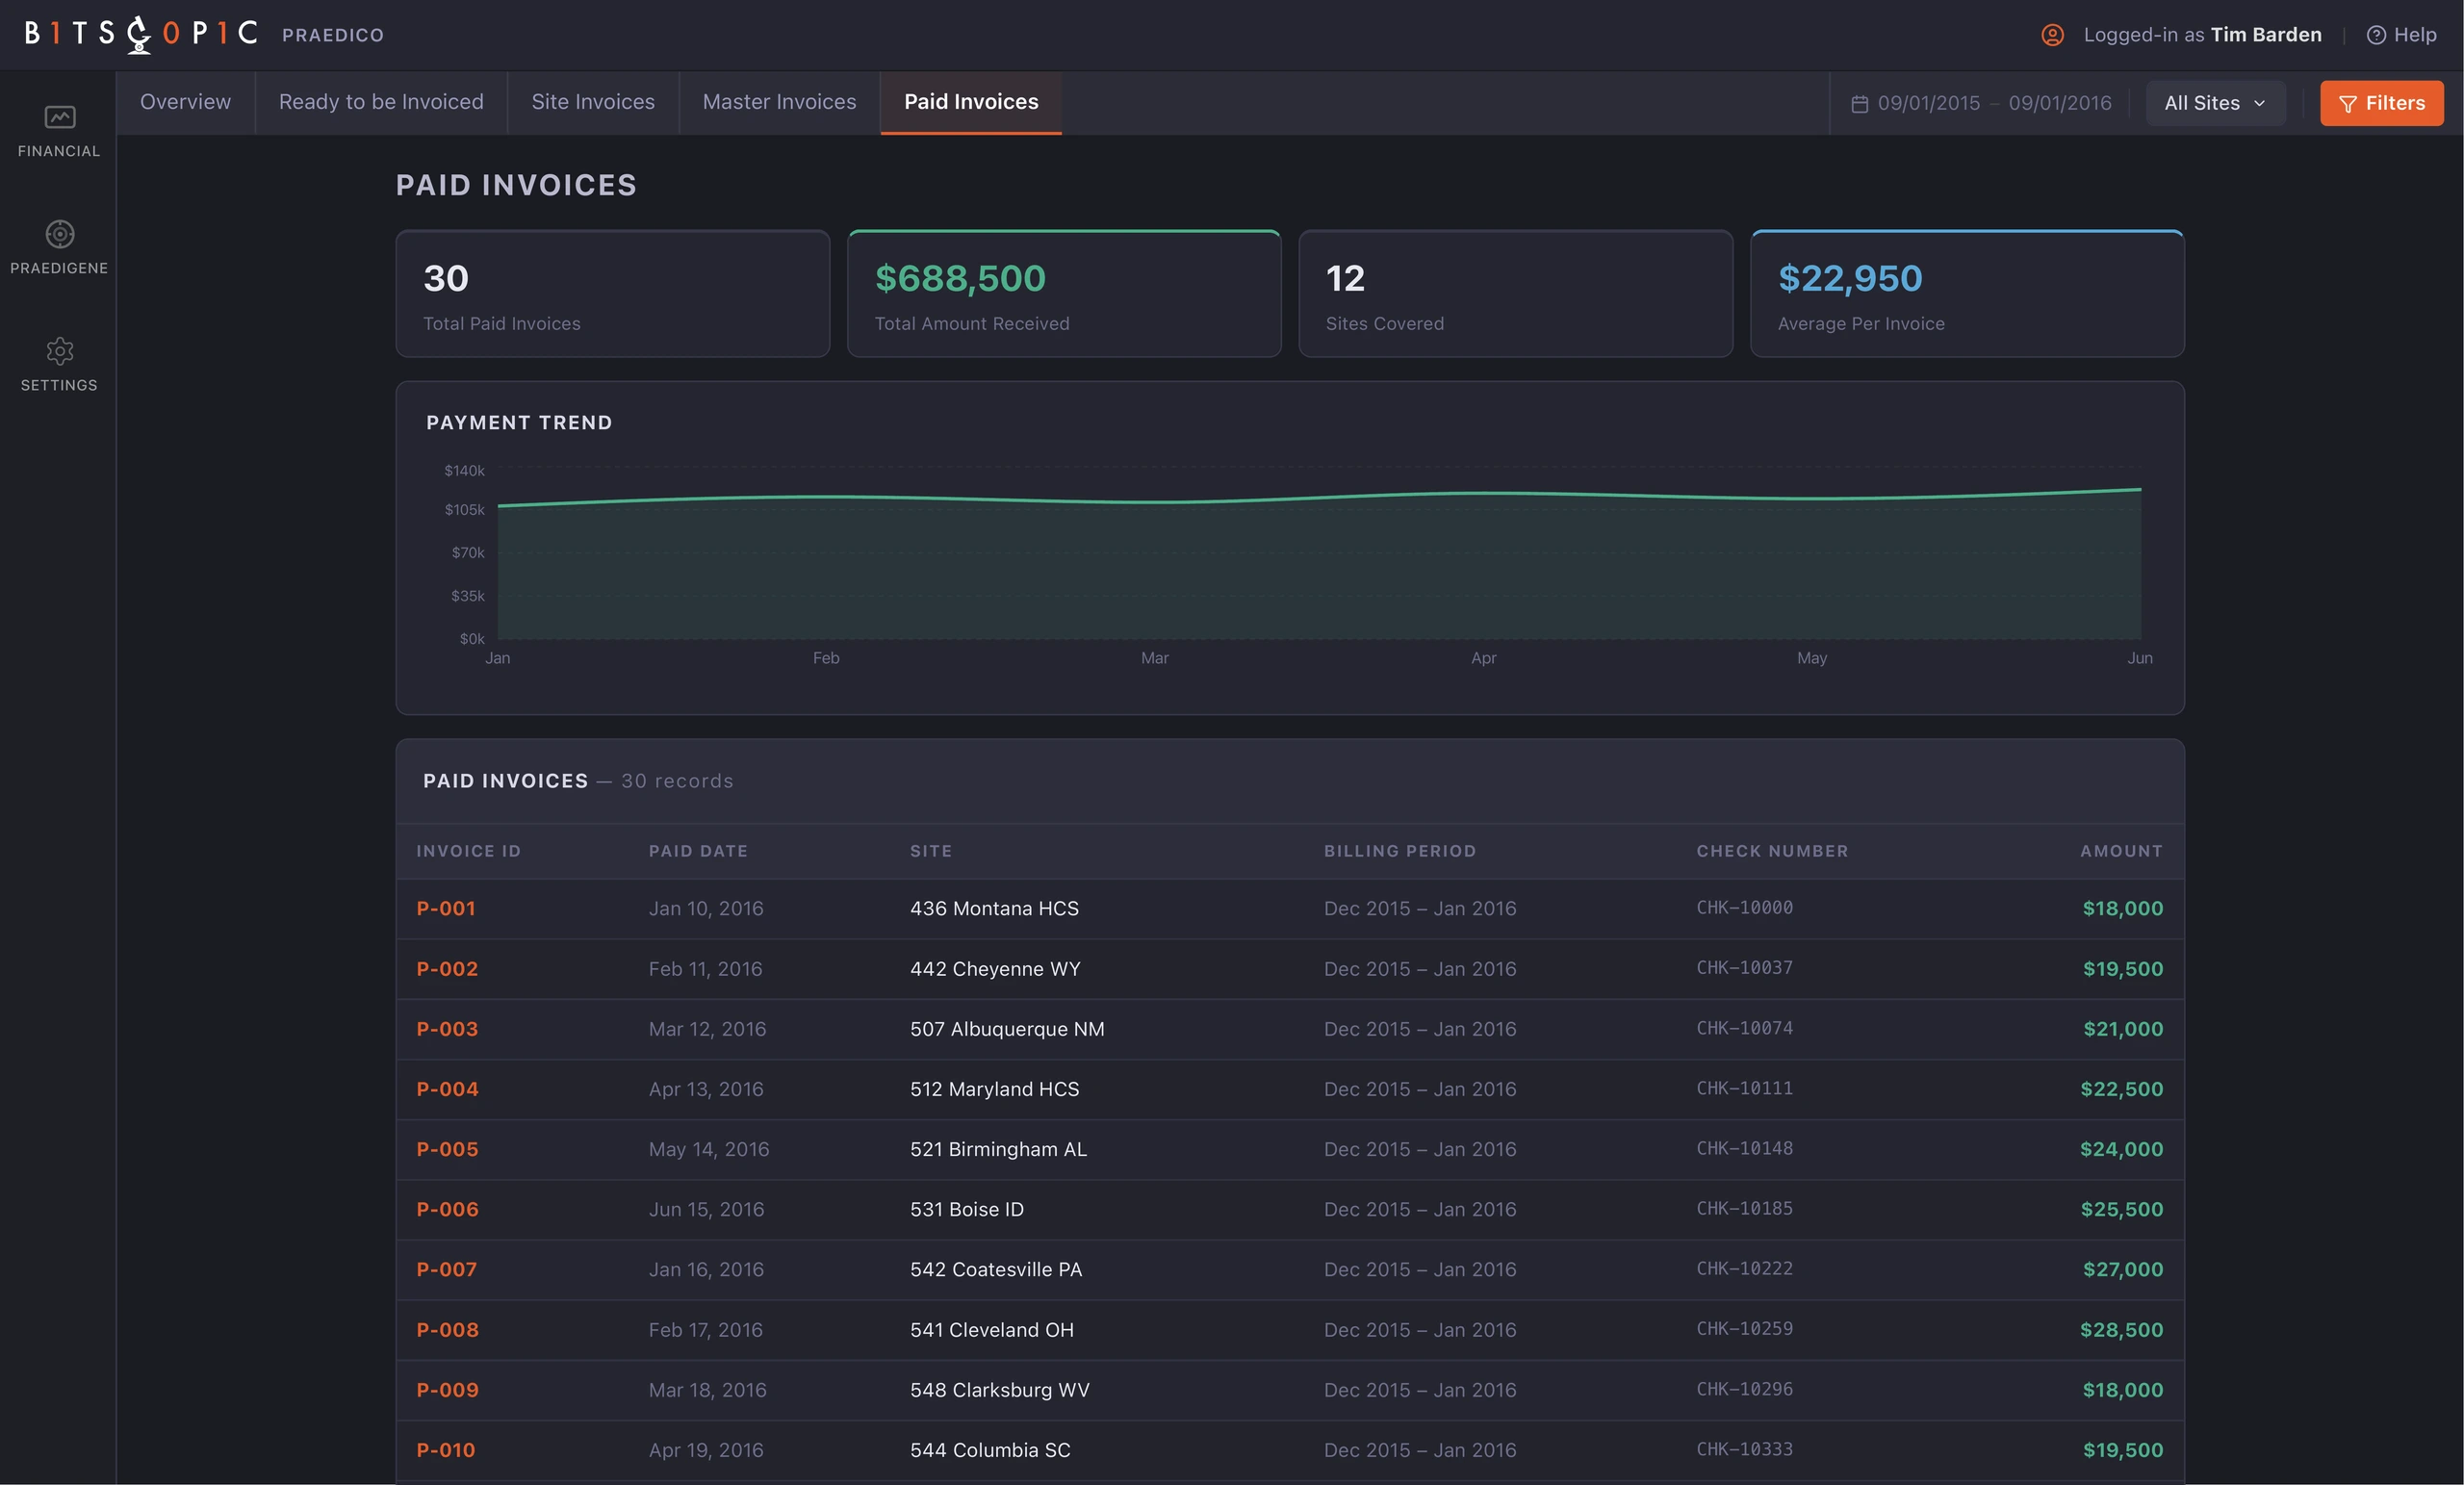Click the Bitscopic microscope logo

coord(139,34)
